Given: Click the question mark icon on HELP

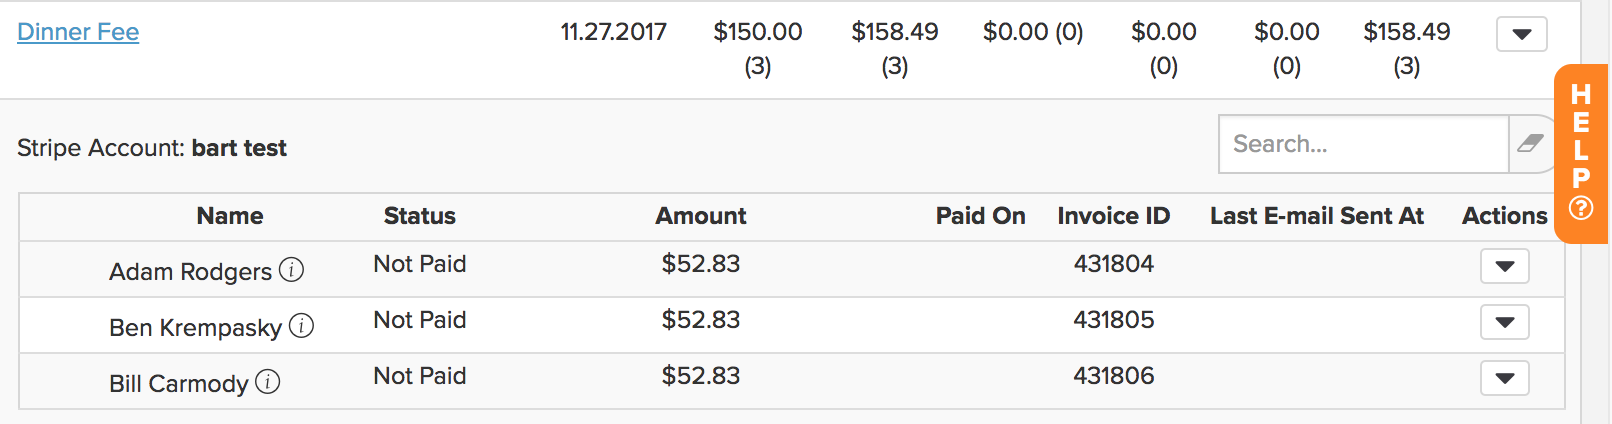Looking at the screenshot, I should [x=1581, y=208].
